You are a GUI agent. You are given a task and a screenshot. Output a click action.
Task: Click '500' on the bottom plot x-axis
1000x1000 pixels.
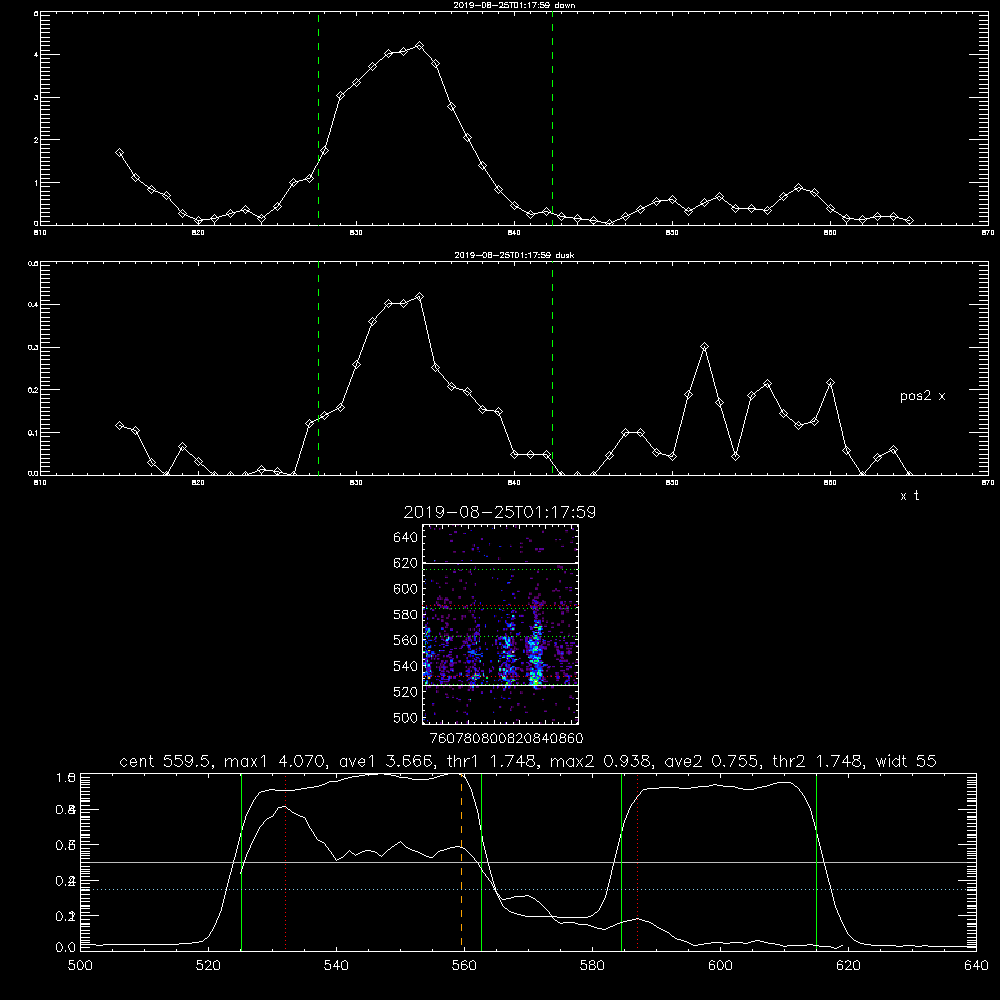pyautogui.click(x=80, y=966)
